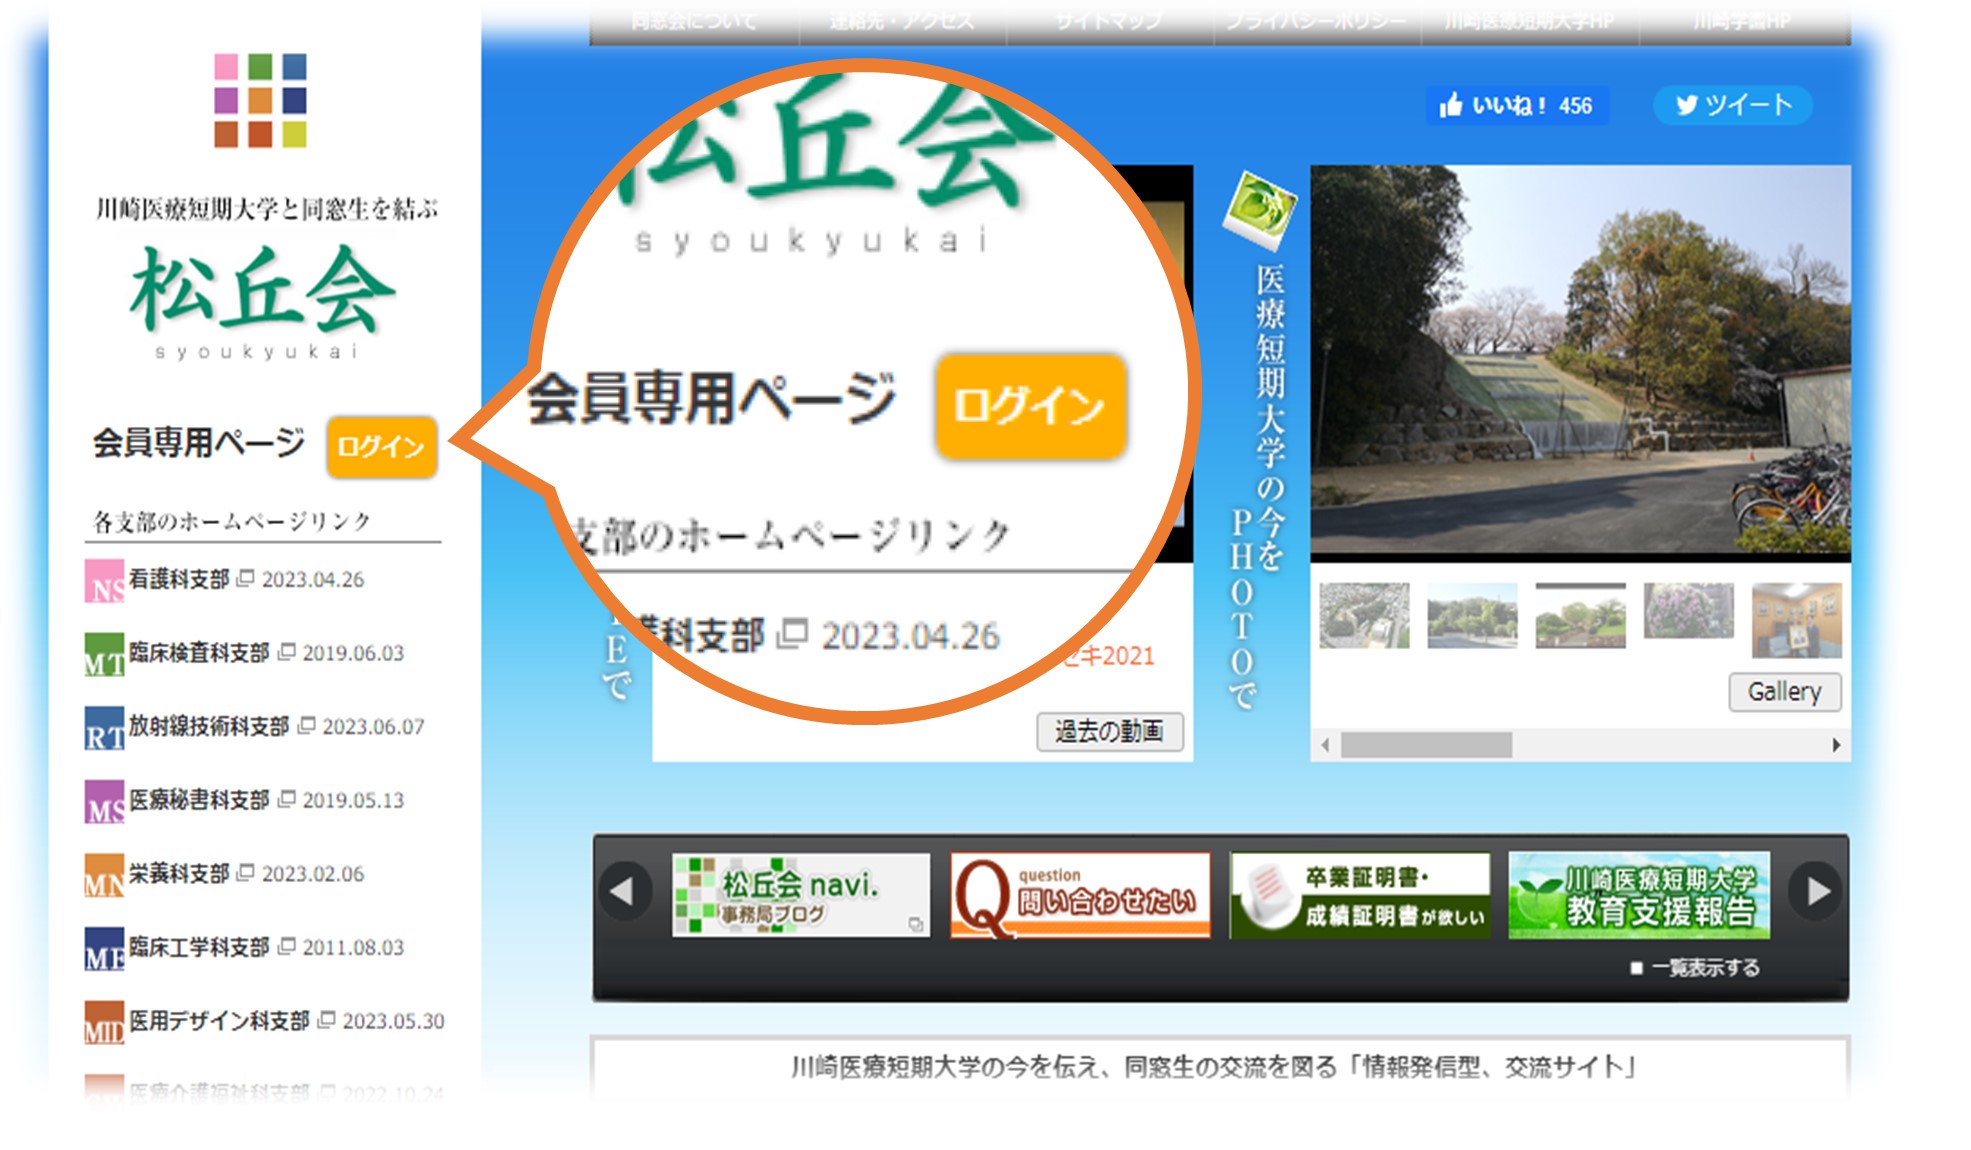Click the orange ログイン button in left sidebar
This screenshot has width=1971, height=1150.
click(x=381, y=446)
